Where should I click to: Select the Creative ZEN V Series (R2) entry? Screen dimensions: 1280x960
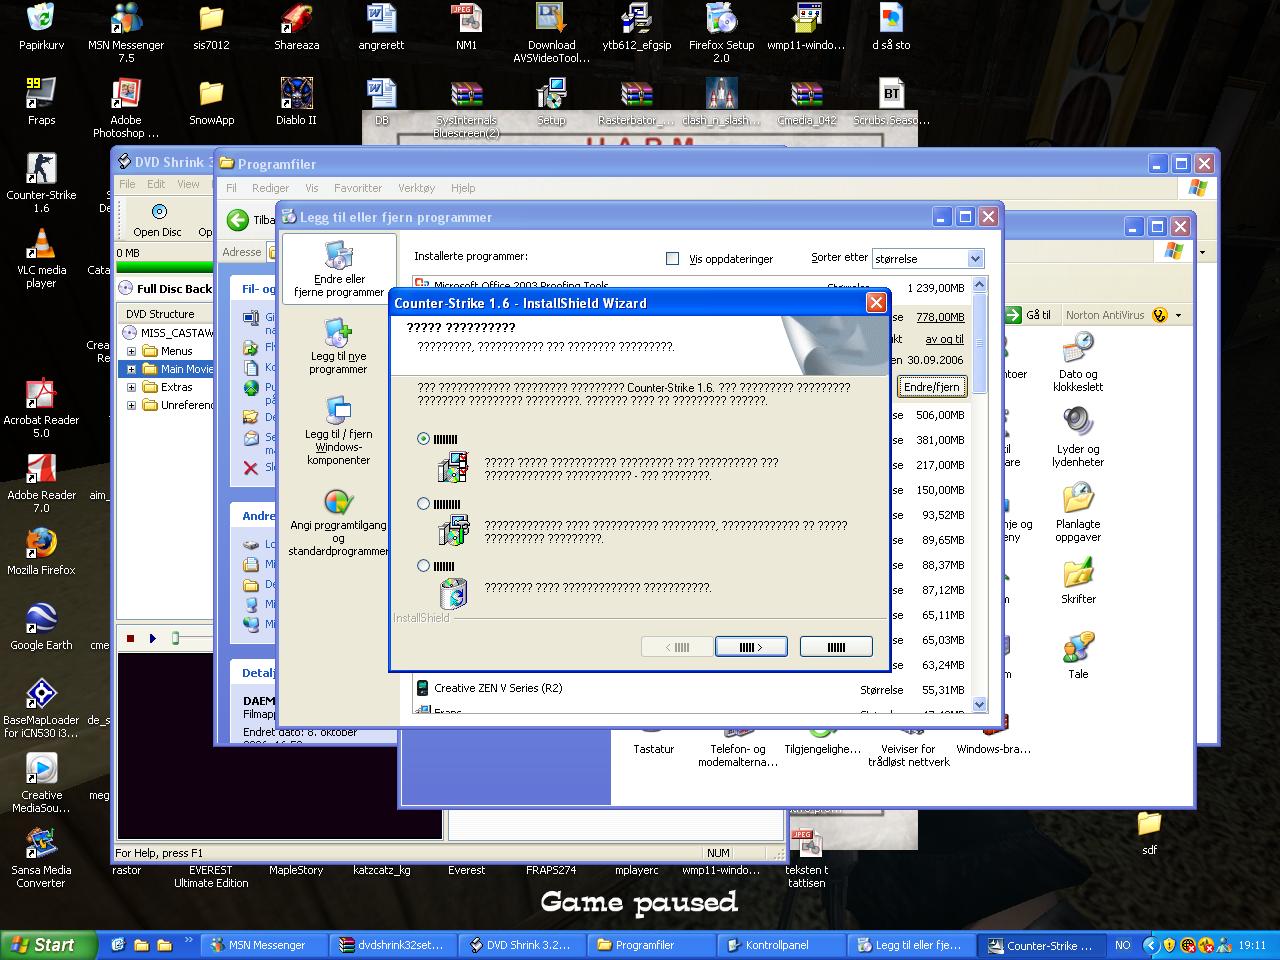(689, 688)
